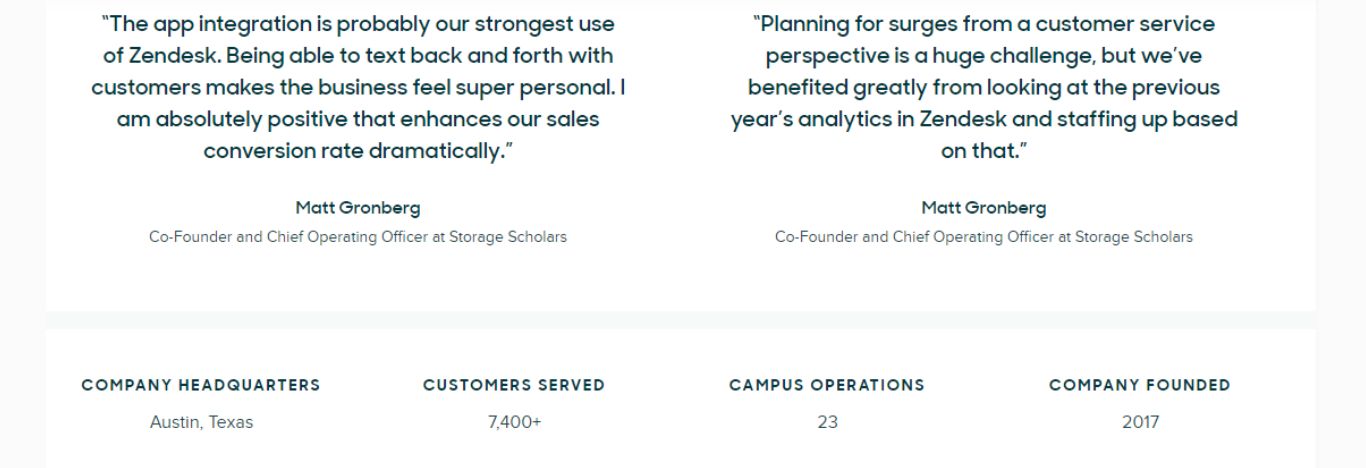The width and height of the screenshot is (1366, 468).
Task: Select the Austin, Texas value
Action: (x=201, y=422)
